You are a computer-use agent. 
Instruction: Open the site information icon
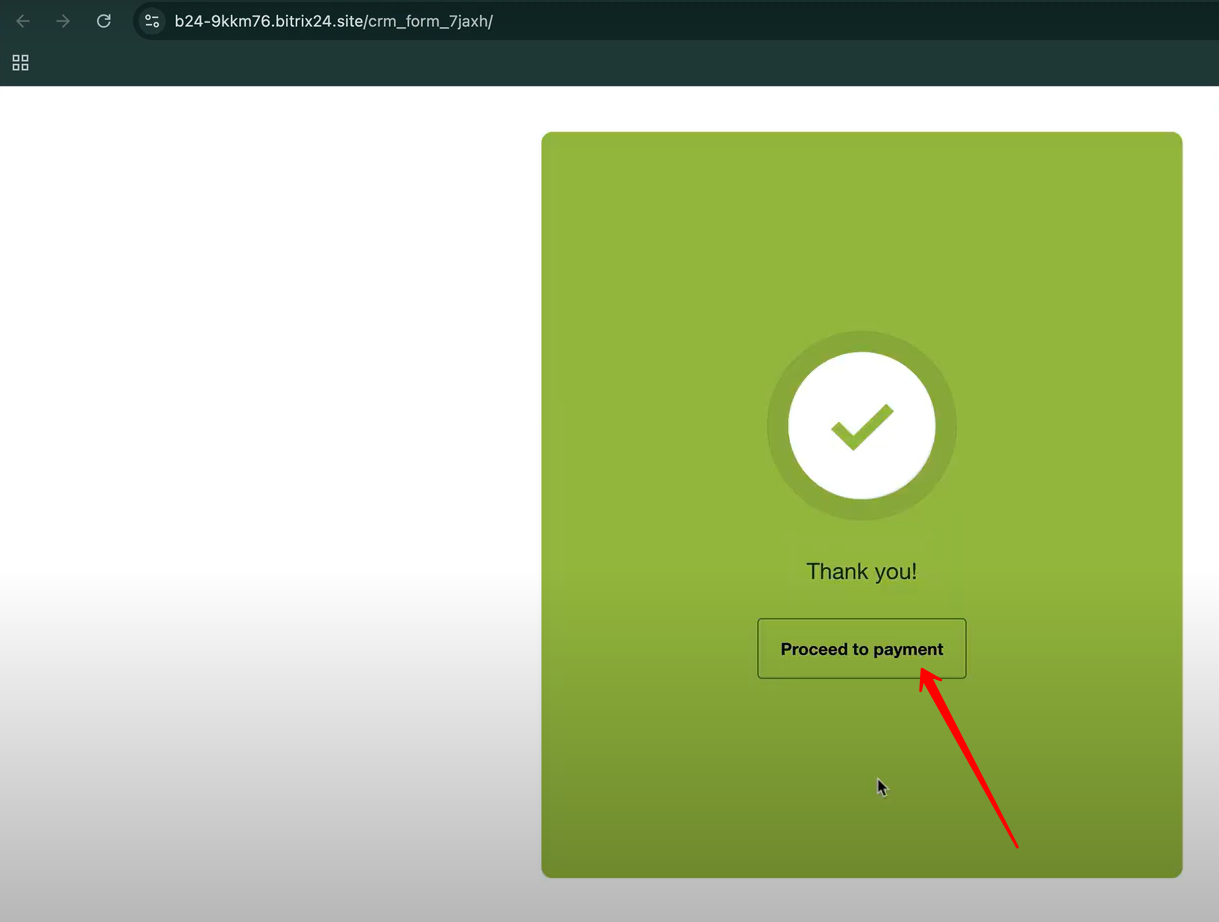coord(152,21)
